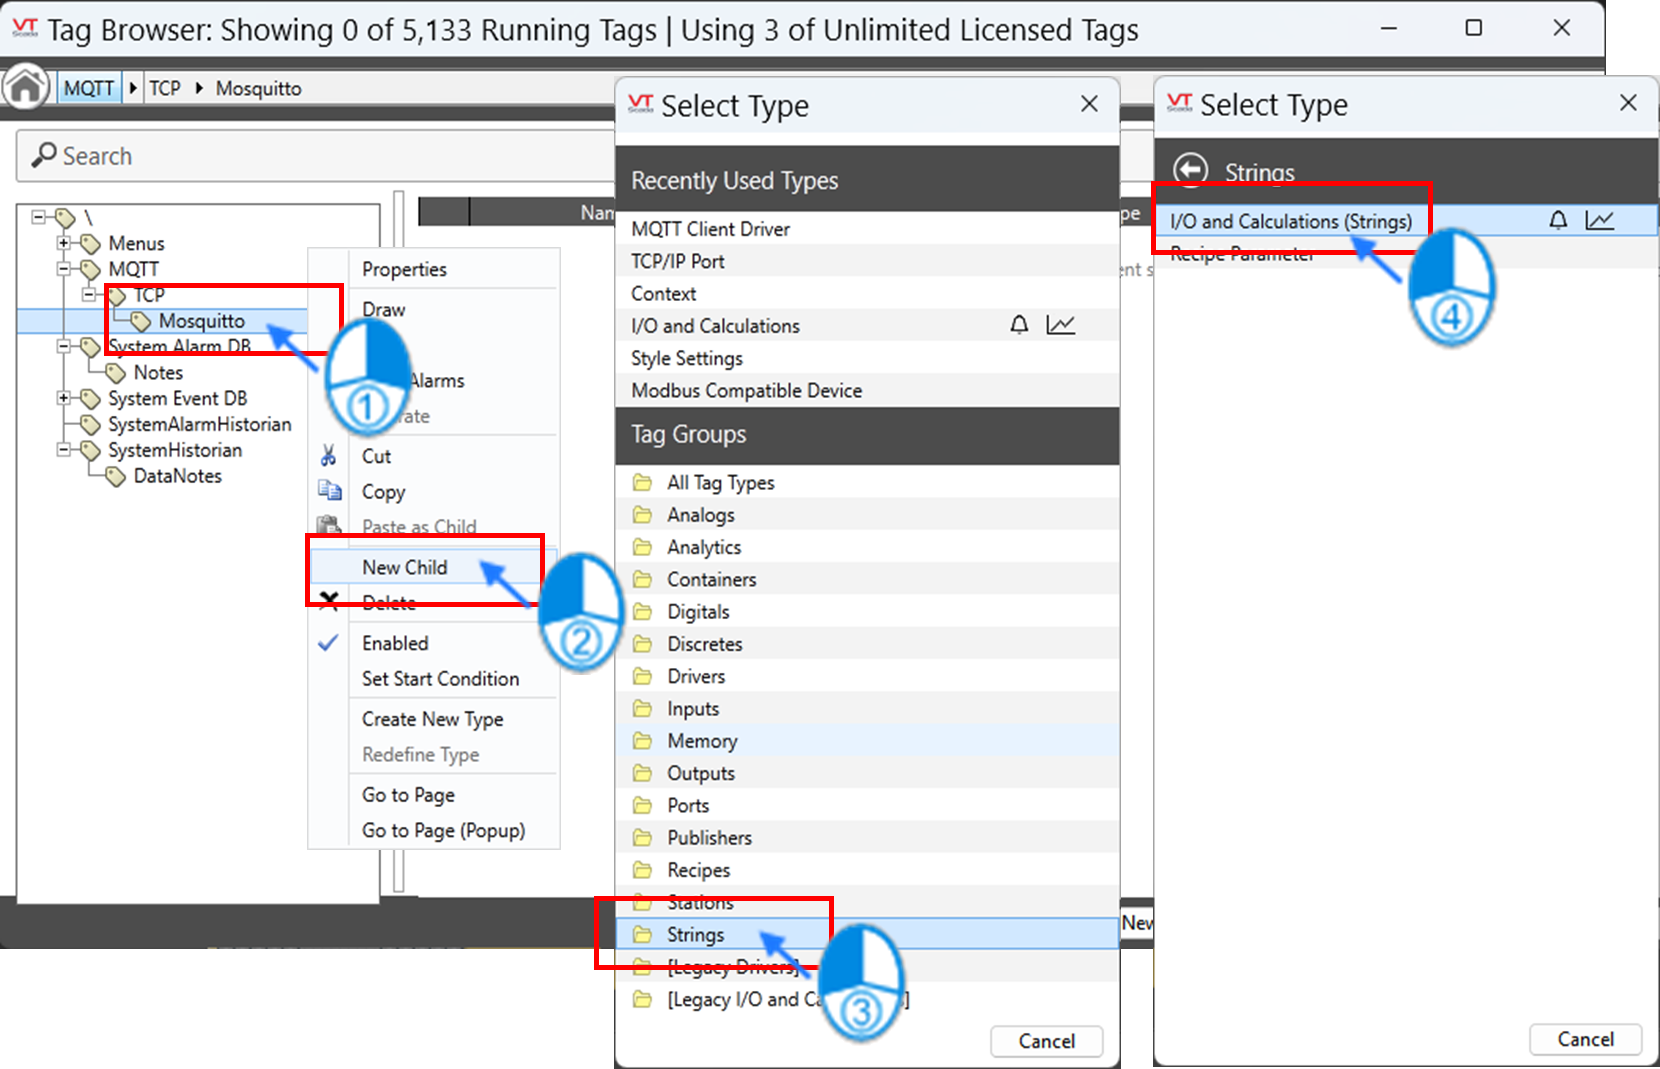Choose Go to Page menu entry
The width and height of the screenshot is (1660, 1069).
tap(408, 794)
